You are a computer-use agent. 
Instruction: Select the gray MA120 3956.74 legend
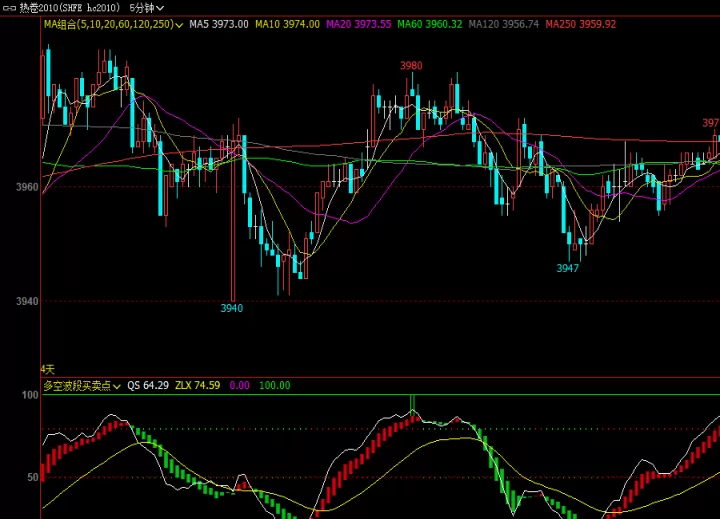pyautogui.click(x=504, y=24)
